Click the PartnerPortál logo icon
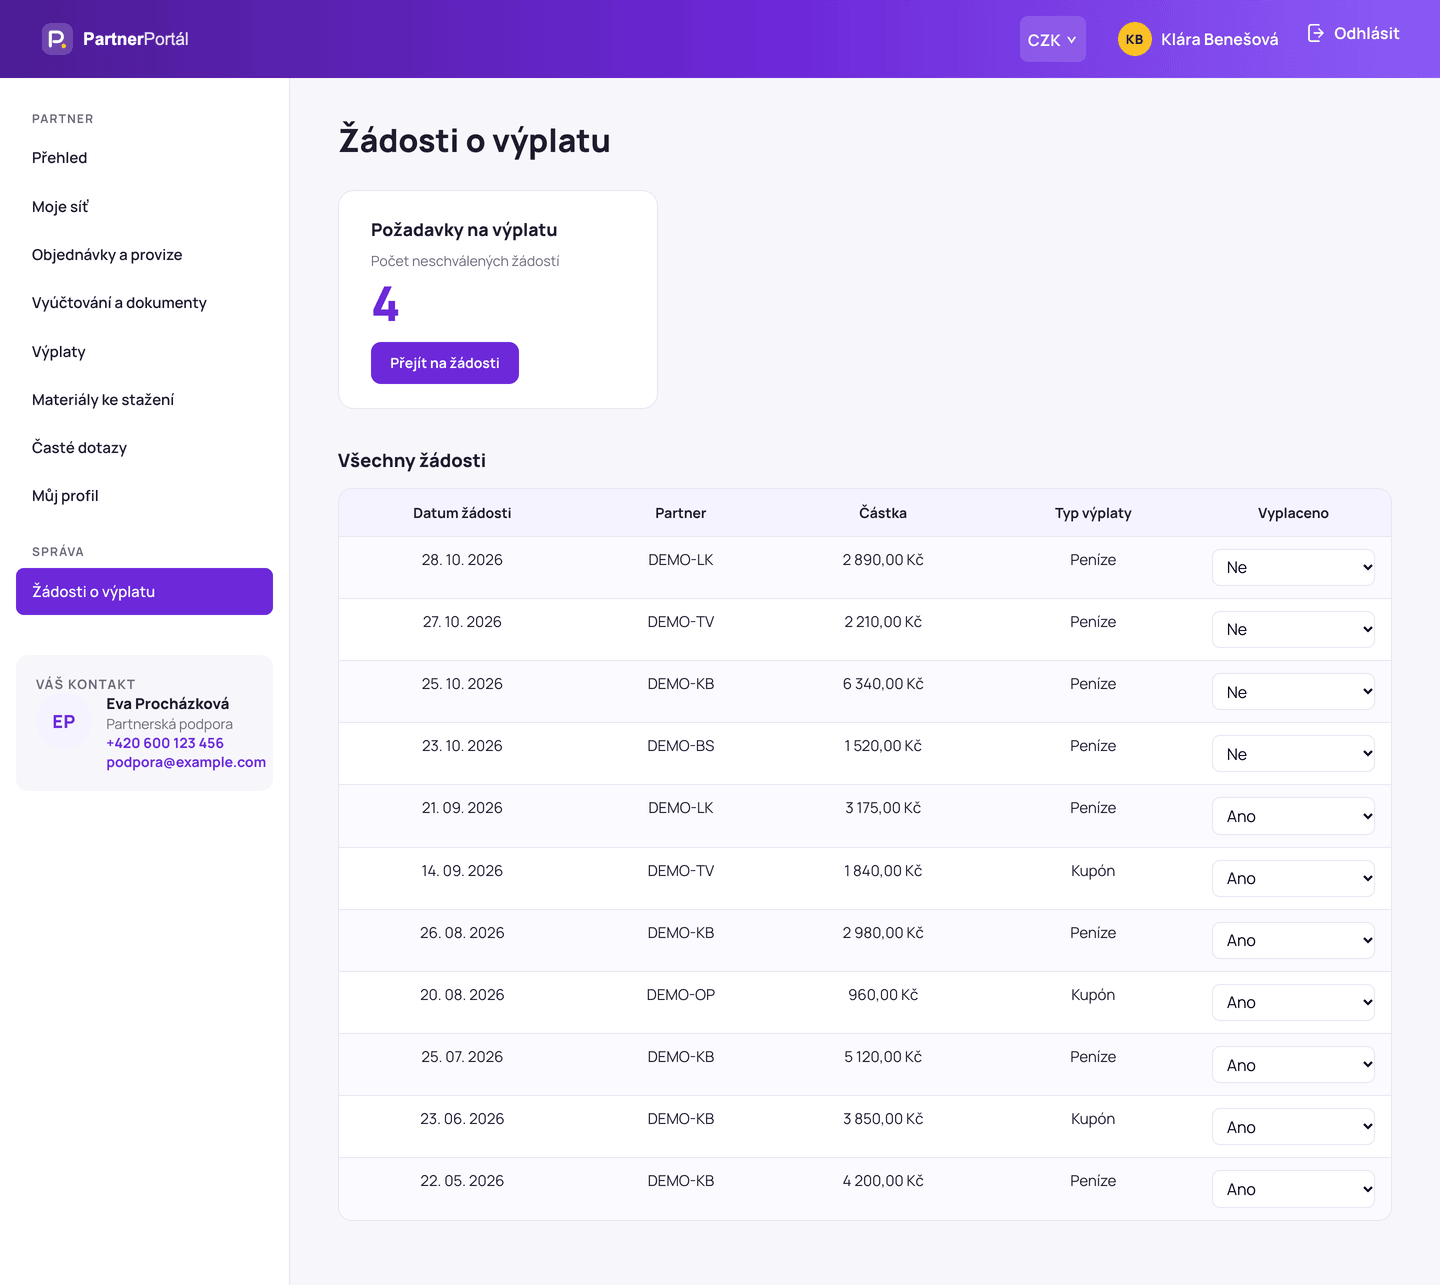The width and height of the screenshot is (1440, 1285). 57,39
